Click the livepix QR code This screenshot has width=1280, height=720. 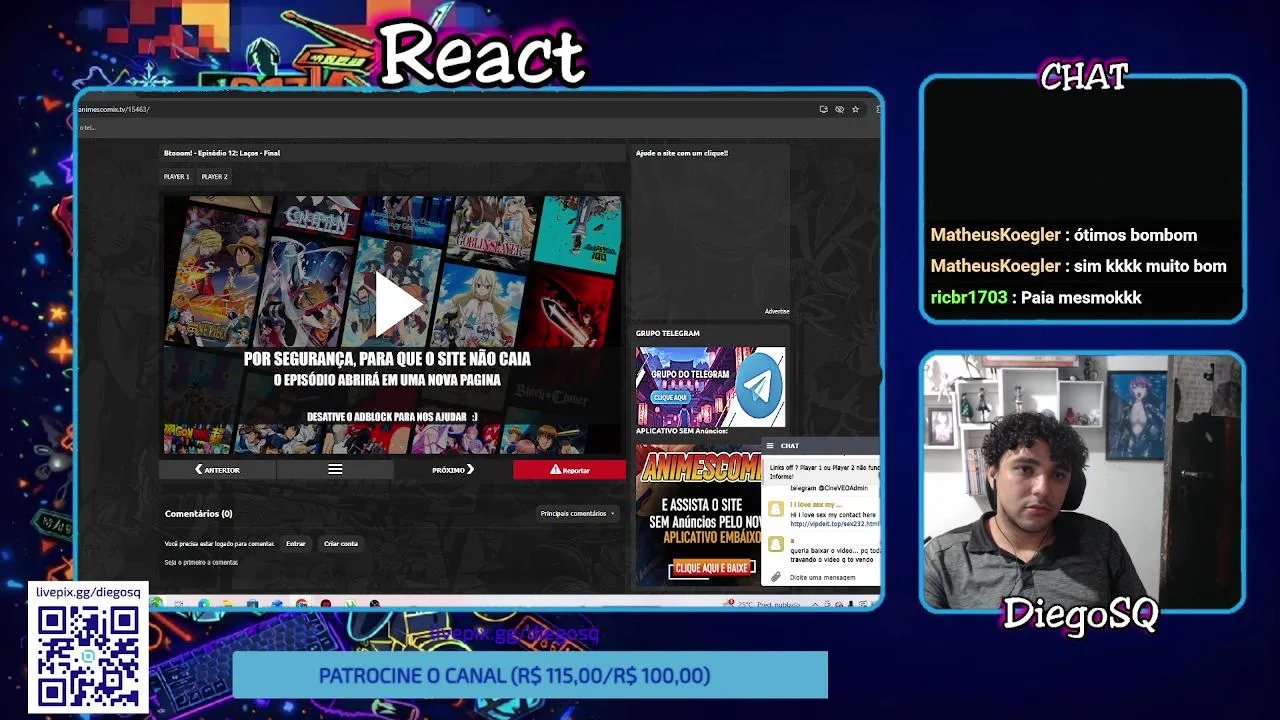[x=88, y=657]
